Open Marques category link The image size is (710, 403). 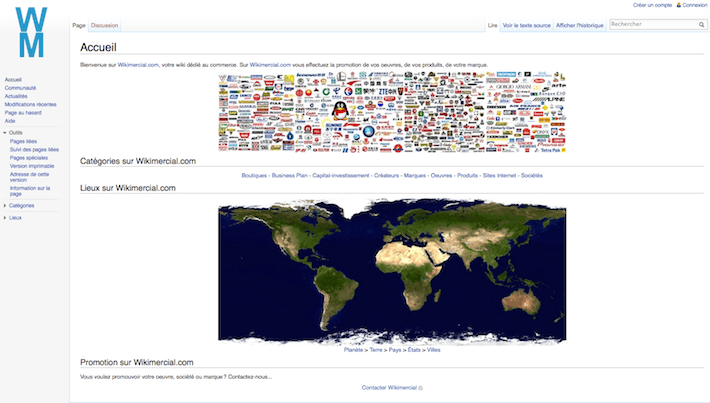pyautogui.click(x=415, y=175)
